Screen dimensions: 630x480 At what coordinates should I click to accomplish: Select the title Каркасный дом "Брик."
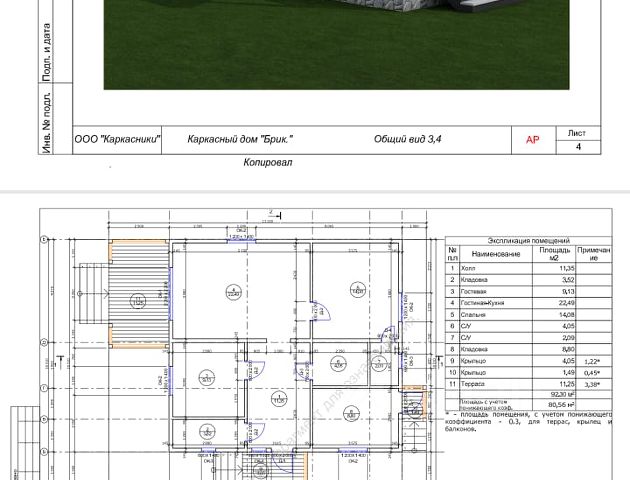click(240, 139)
